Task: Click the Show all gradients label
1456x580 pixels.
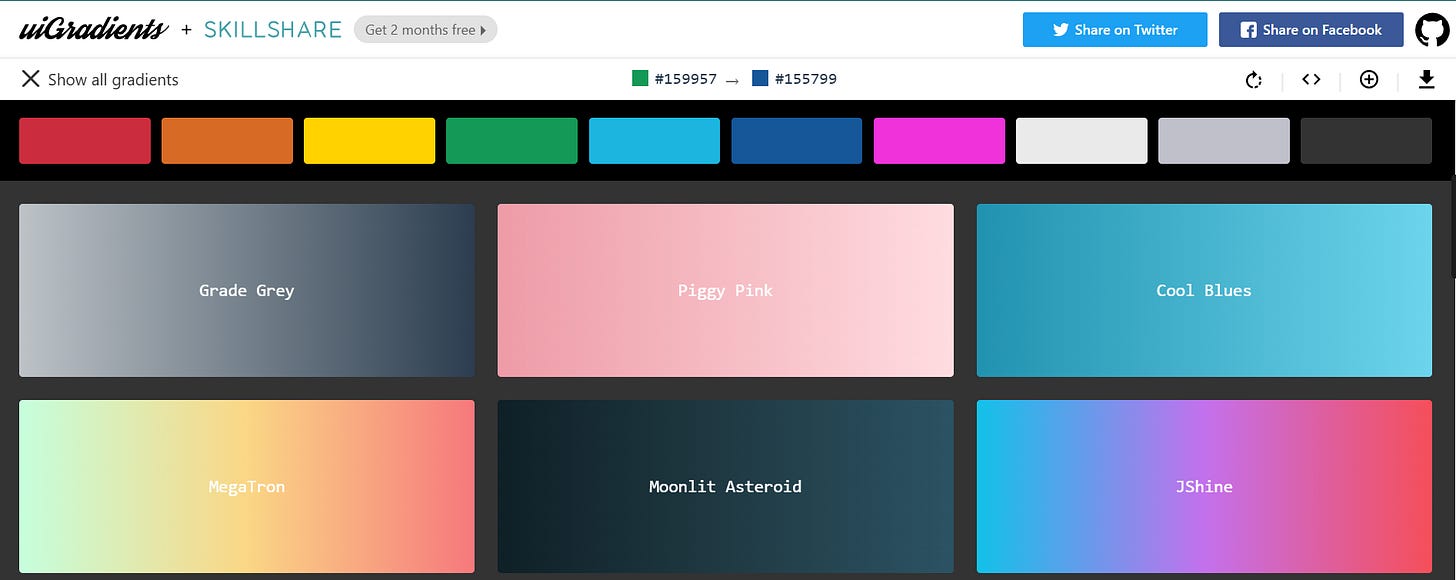Action: pyautogui.click(x=113, y=80)
